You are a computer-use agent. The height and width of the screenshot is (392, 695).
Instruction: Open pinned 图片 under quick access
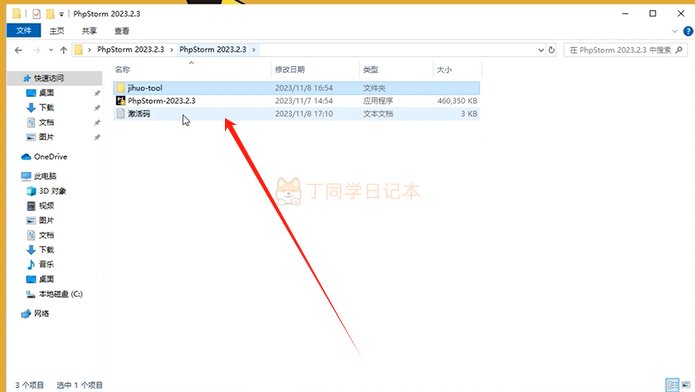(x=46, y=137)
